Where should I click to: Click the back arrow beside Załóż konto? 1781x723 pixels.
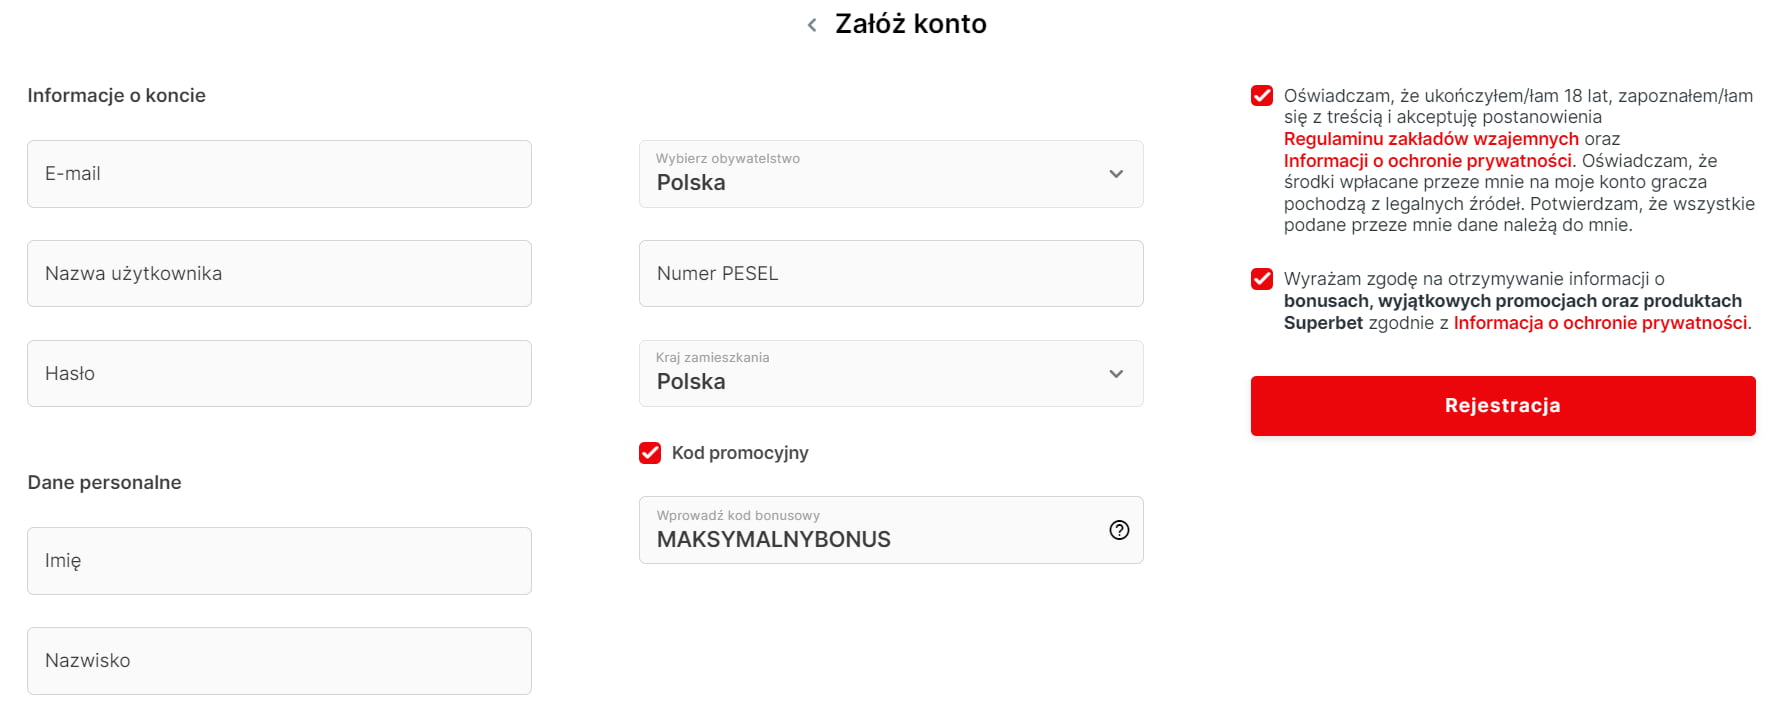(812, 25)
